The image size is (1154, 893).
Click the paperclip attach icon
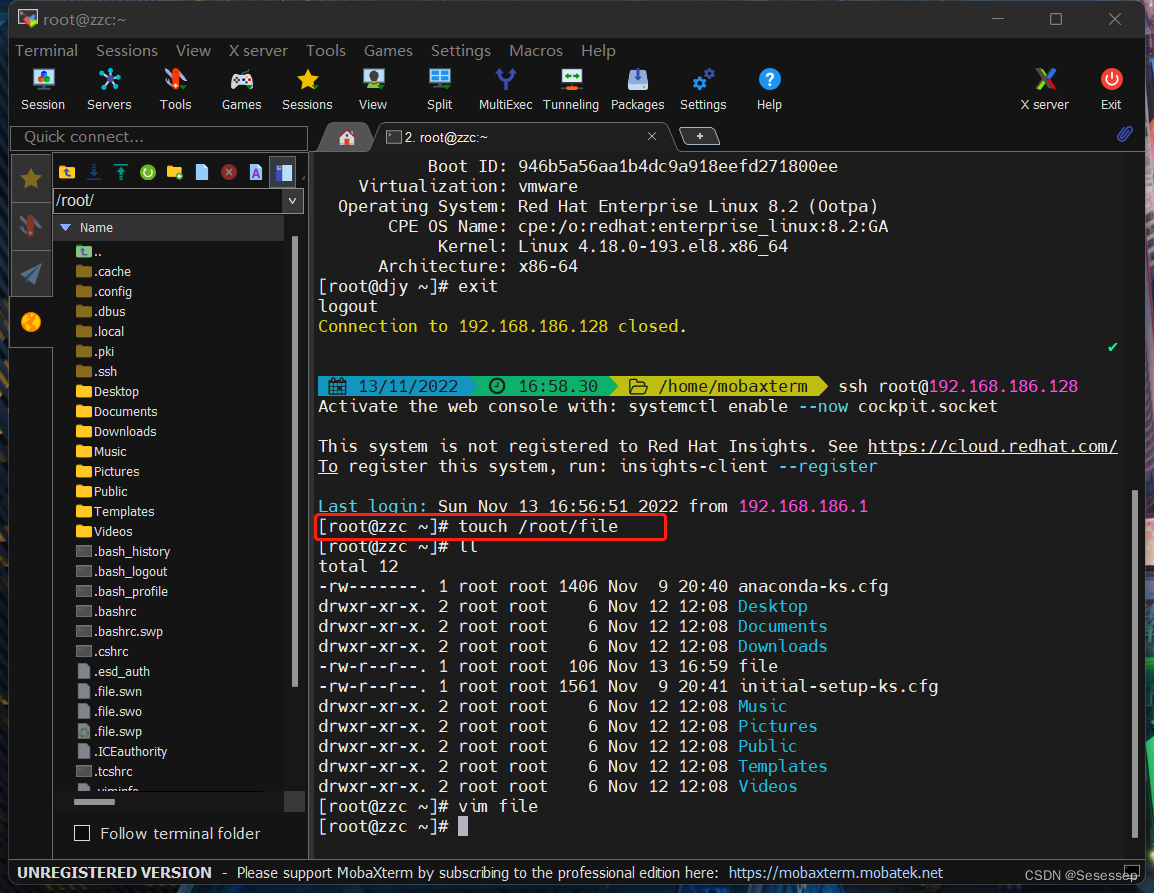[x=1125, y=134]
